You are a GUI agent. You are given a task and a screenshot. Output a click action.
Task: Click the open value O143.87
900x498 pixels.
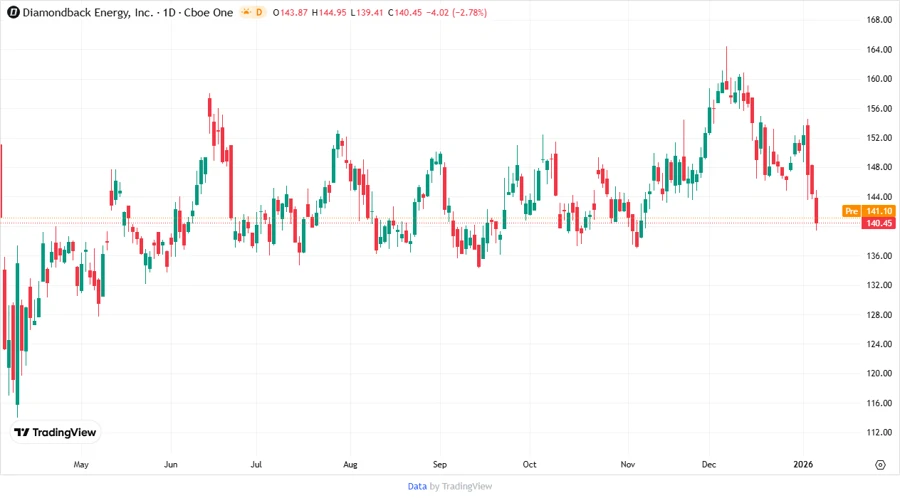click(290, 13)
